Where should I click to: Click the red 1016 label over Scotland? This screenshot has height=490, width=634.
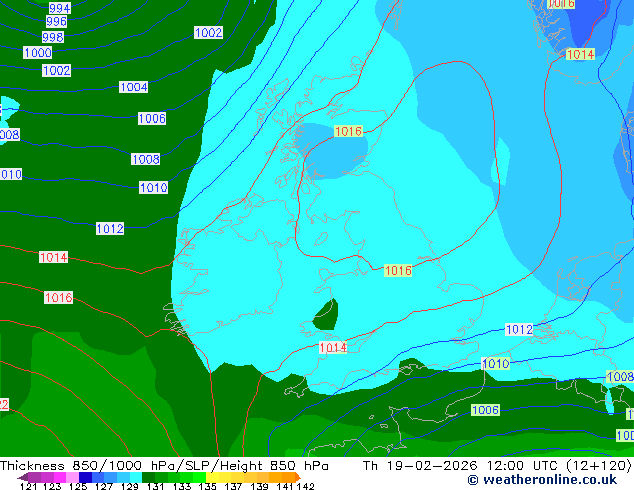pyautogui.click(x=348, y=131)
